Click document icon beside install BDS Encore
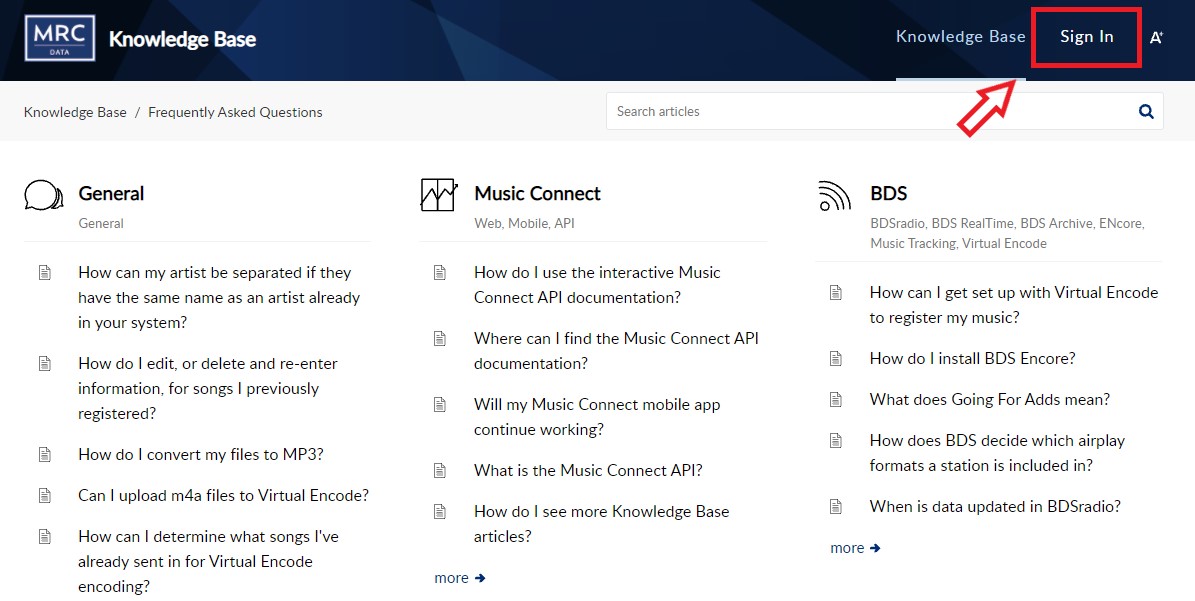1195x601 pixels. point(836,358)
